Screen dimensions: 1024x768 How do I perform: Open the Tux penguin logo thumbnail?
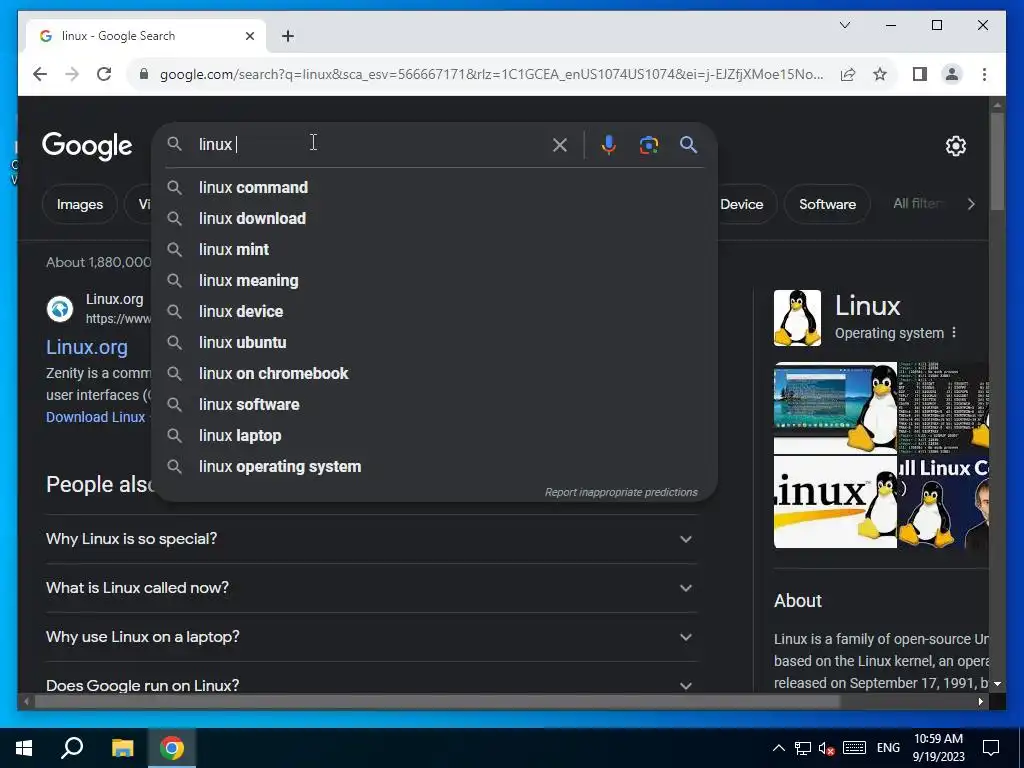point(797,318)
